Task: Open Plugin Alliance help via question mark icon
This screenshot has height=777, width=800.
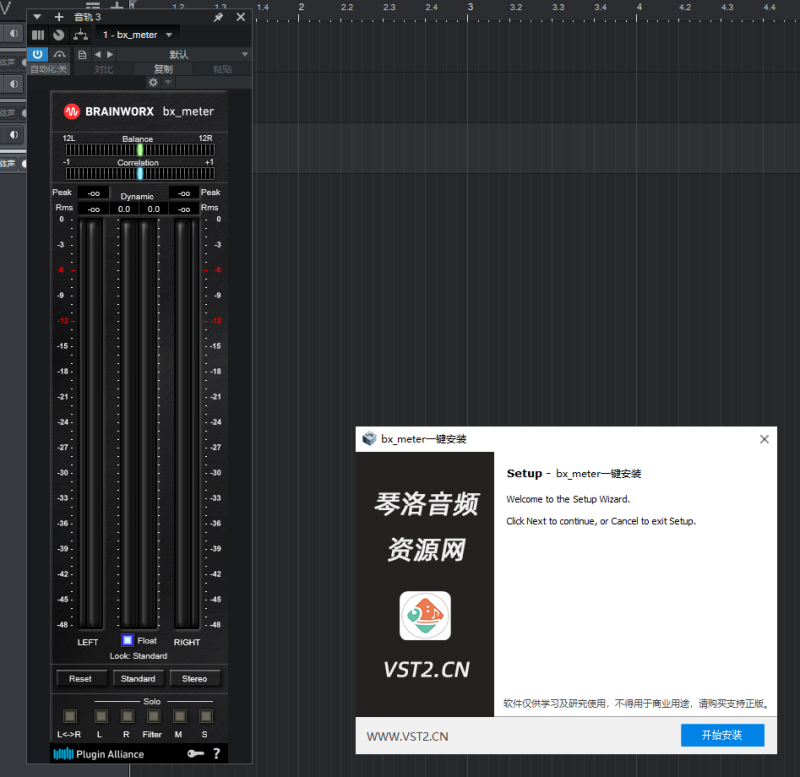Action: click(x=217, y=753)
